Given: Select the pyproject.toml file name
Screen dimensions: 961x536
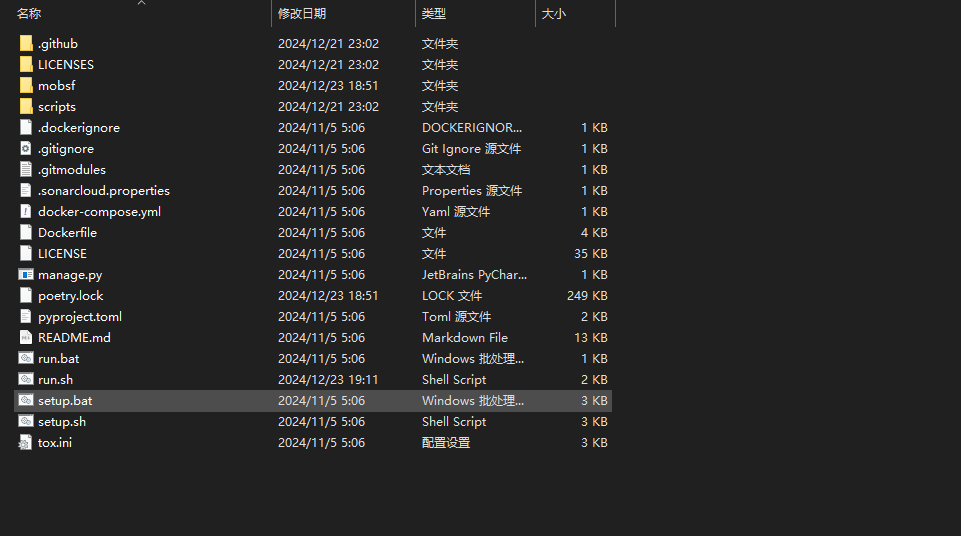Looking at the screenshot, I should click(80, 316).
